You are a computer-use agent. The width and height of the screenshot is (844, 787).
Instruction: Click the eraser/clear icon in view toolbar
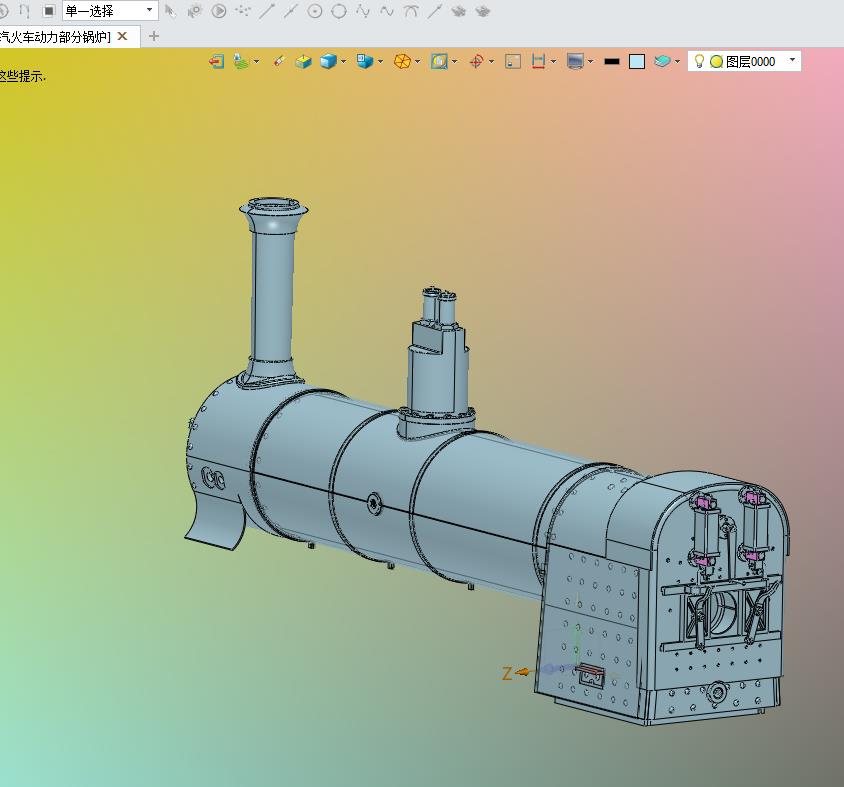click(278, 61)
